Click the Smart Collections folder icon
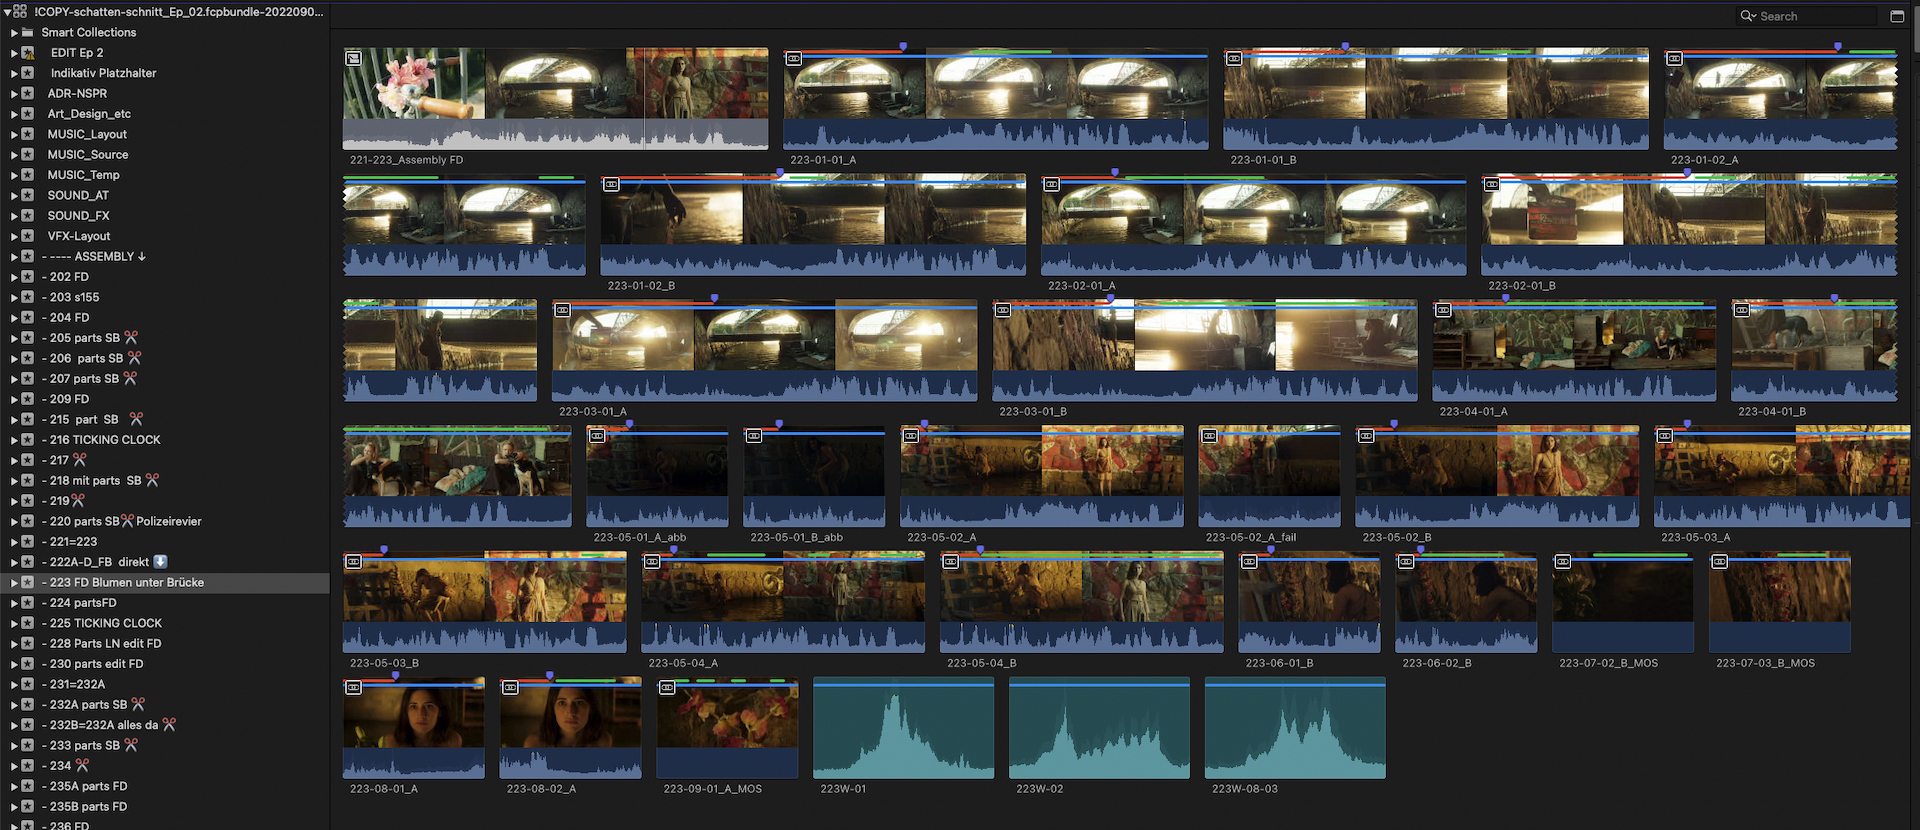Image resolution: width=1920 pixels, height=830 pixels. click(28, 32)
